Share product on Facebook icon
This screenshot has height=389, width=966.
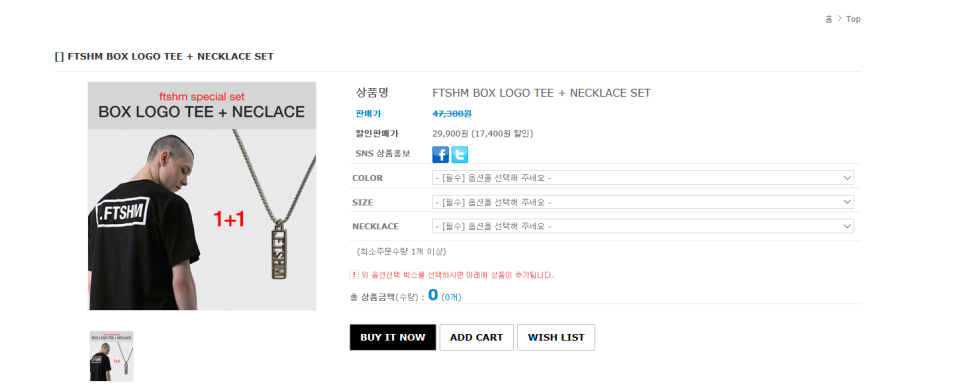point(440,154)
